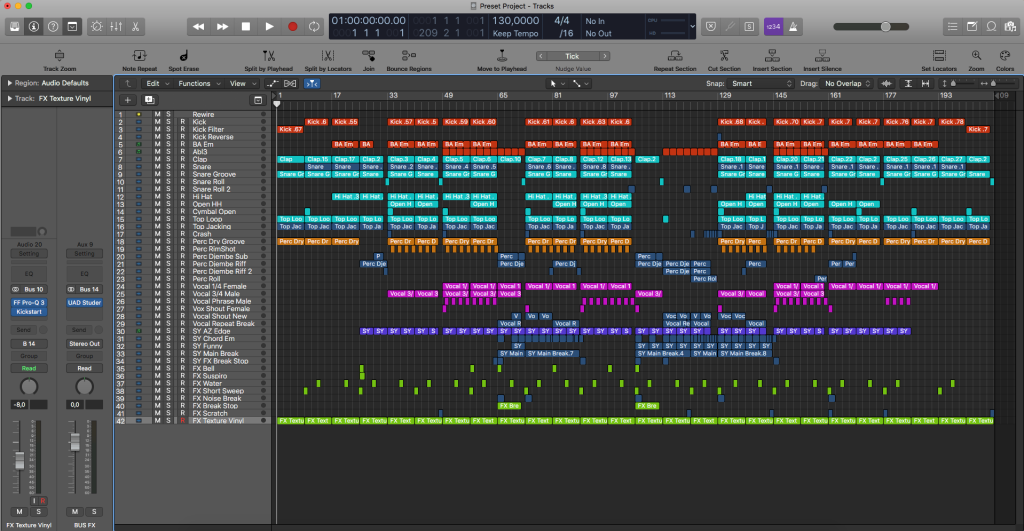
Task: Click Split by Locators tool
Action: (328, 60)
